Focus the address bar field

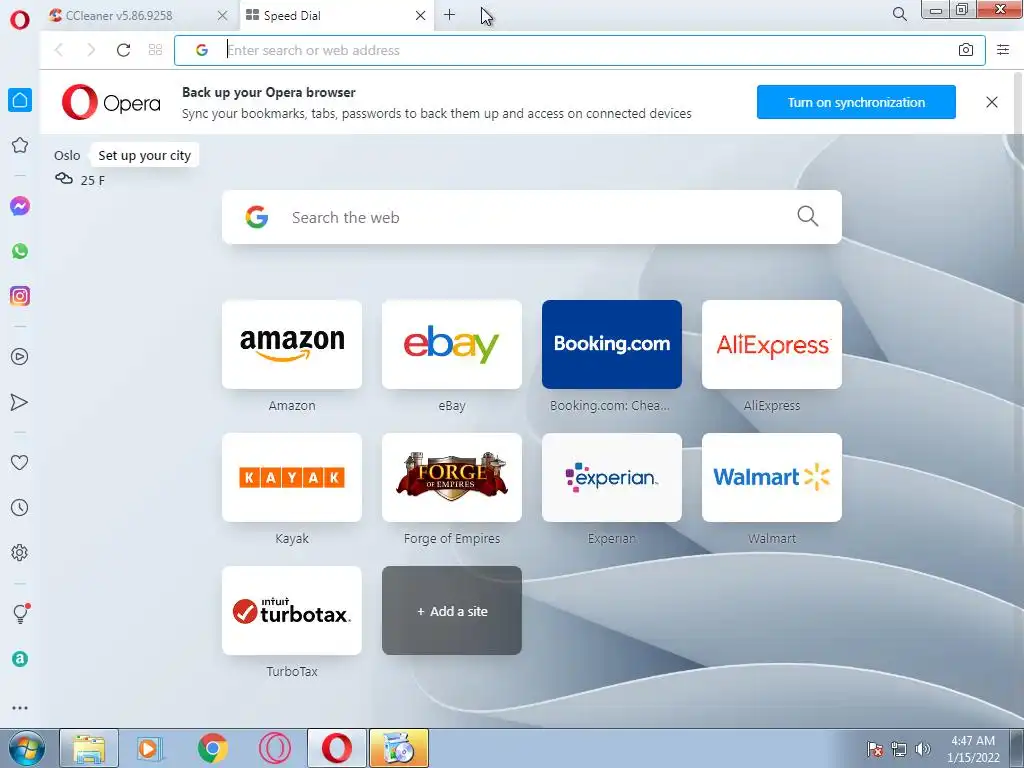point(579,50)
